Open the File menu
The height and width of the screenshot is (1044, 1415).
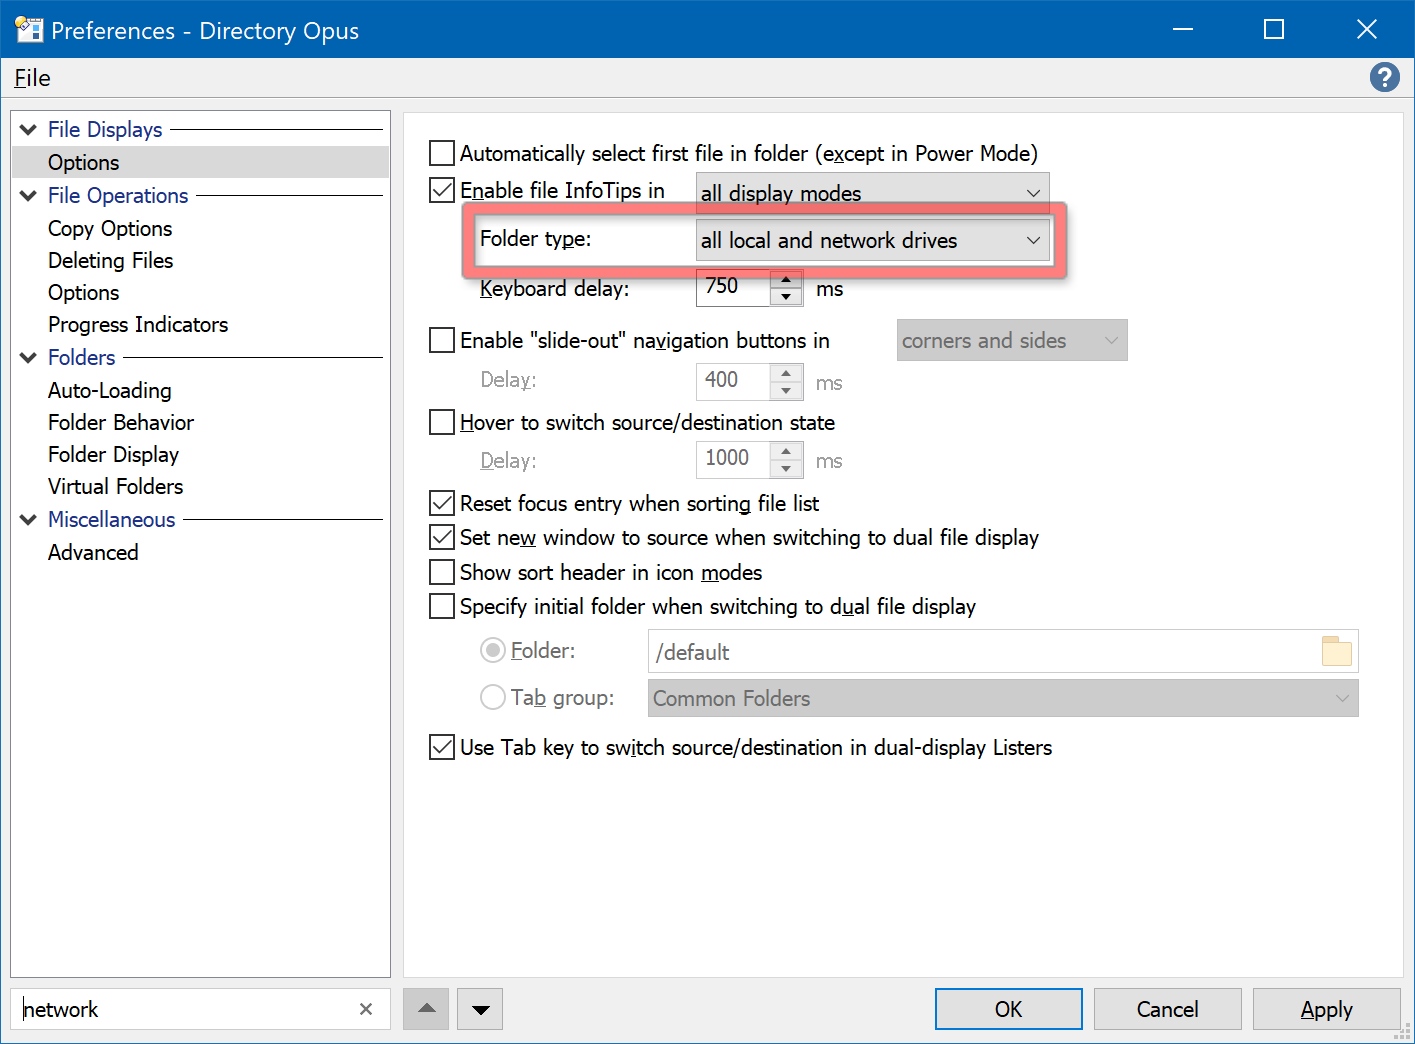click(32, 78)
